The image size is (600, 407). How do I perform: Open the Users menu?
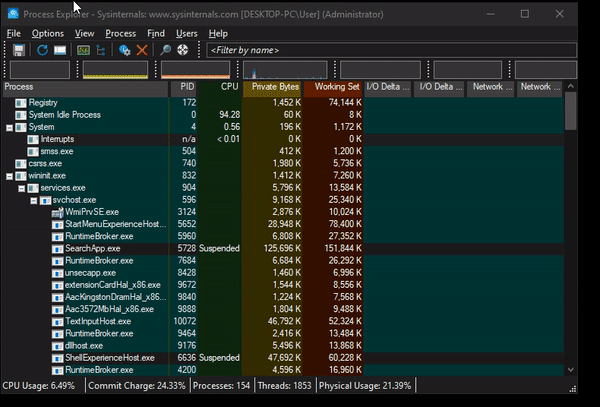pos(186,34)
